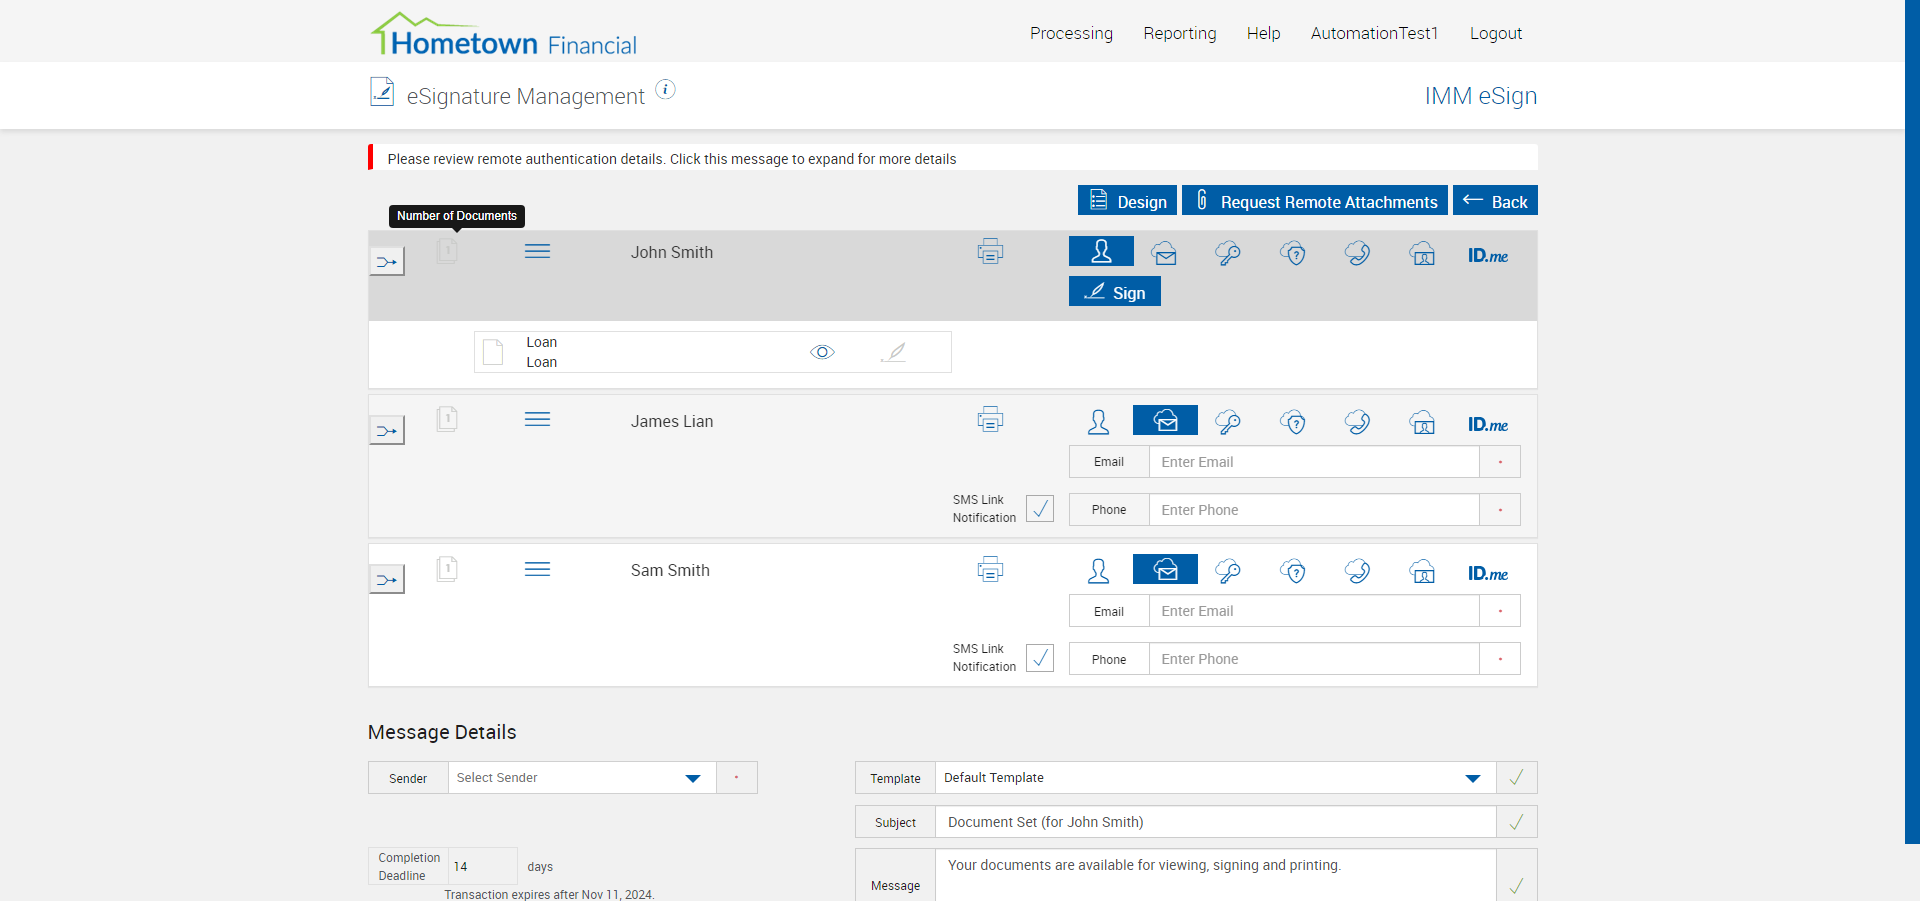Image resolution: width=1920 pixels, height=901 pixels.
Task: Click the Message text area
Action: [x=1215, y=875]
